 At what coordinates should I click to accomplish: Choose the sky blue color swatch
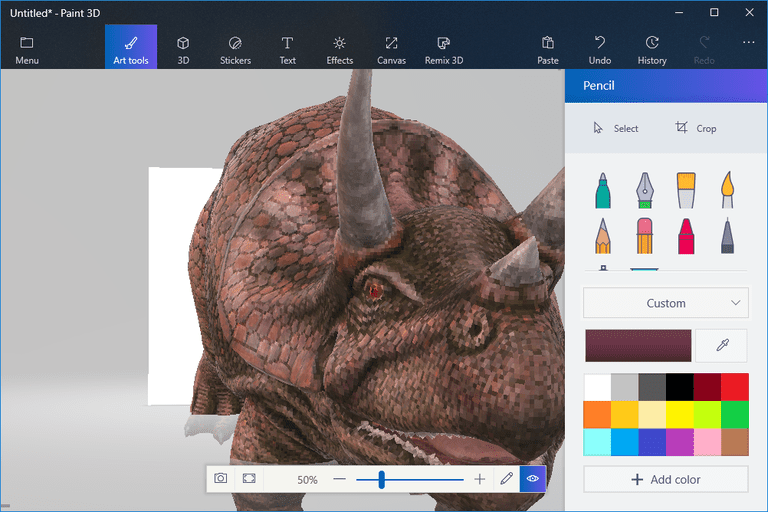(x=624, y=442)
